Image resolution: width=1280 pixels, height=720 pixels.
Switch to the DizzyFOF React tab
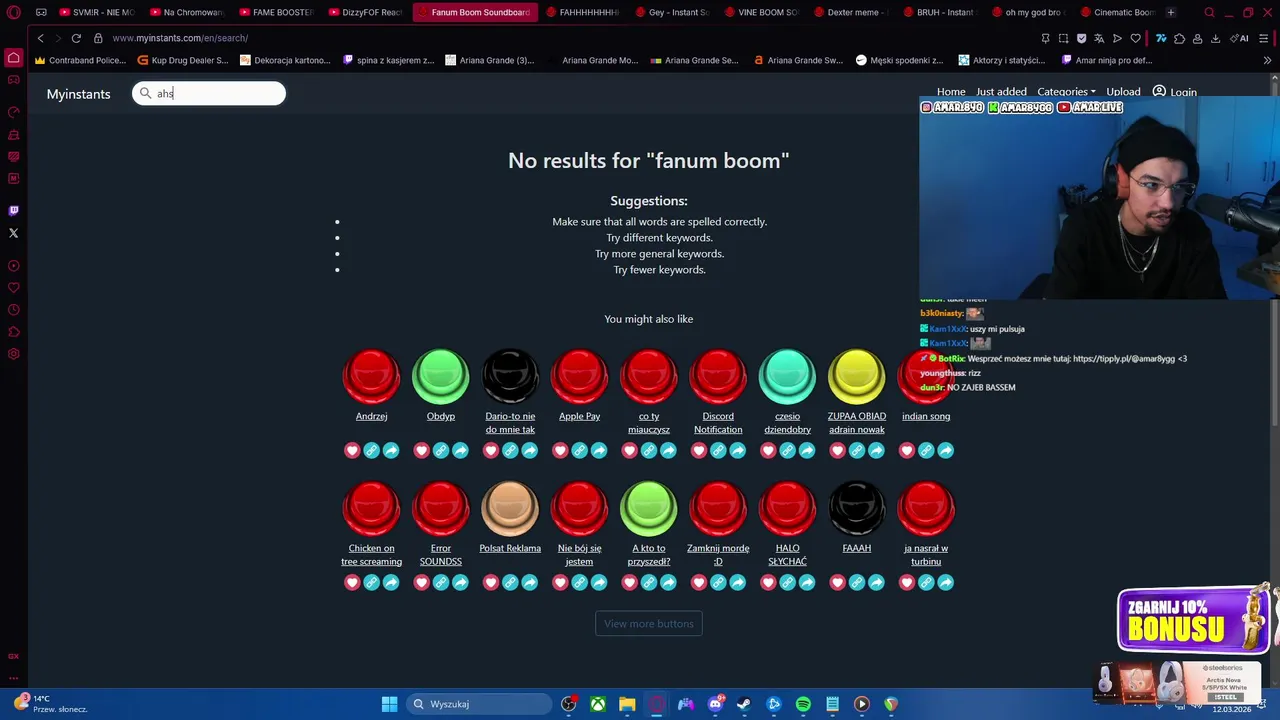[365, 13]
